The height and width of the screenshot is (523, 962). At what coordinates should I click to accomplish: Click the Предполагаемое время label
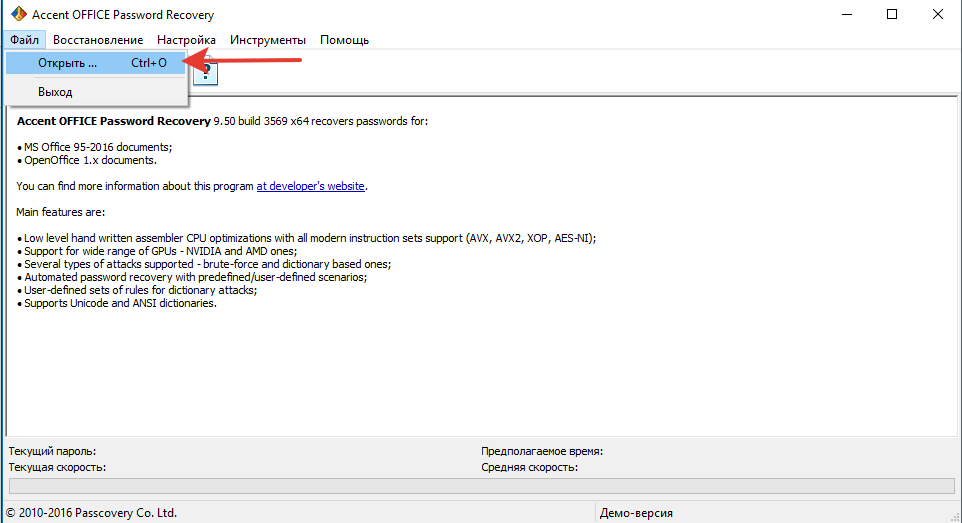pyautogui.click(x=542, y=451)
